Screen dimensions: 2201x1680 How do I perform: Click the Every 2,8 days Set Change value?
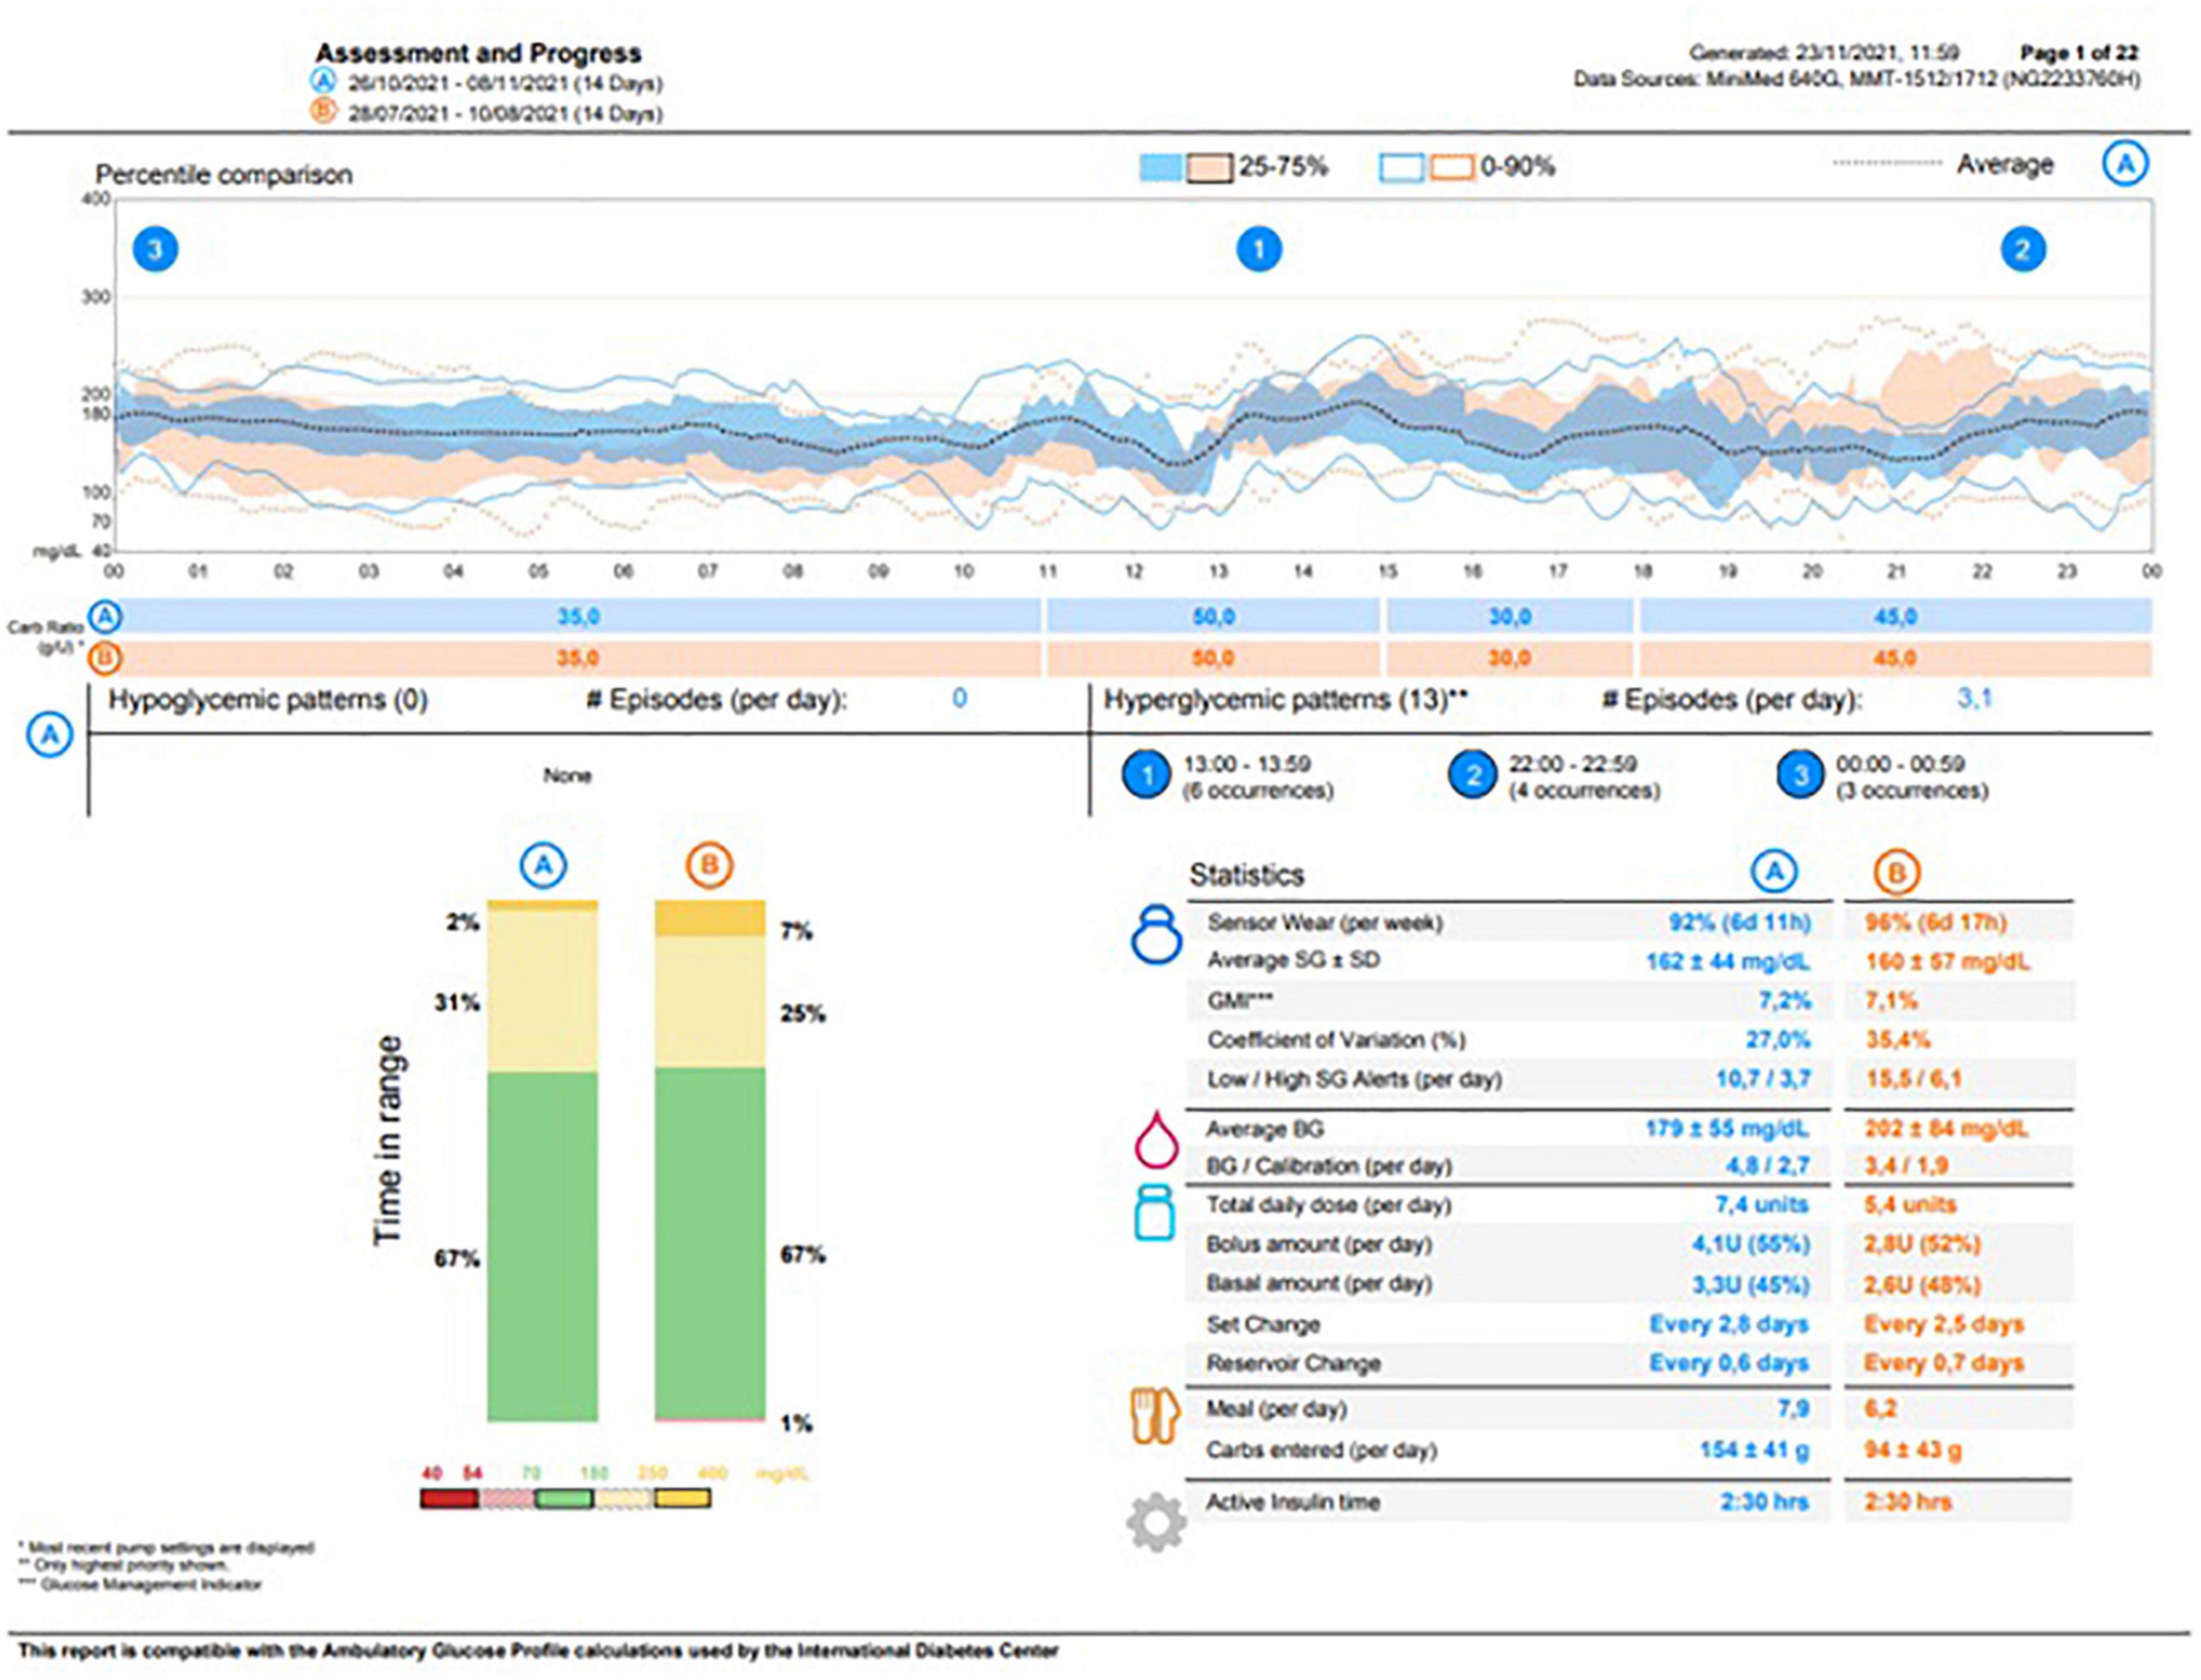pos(1729,1324)
